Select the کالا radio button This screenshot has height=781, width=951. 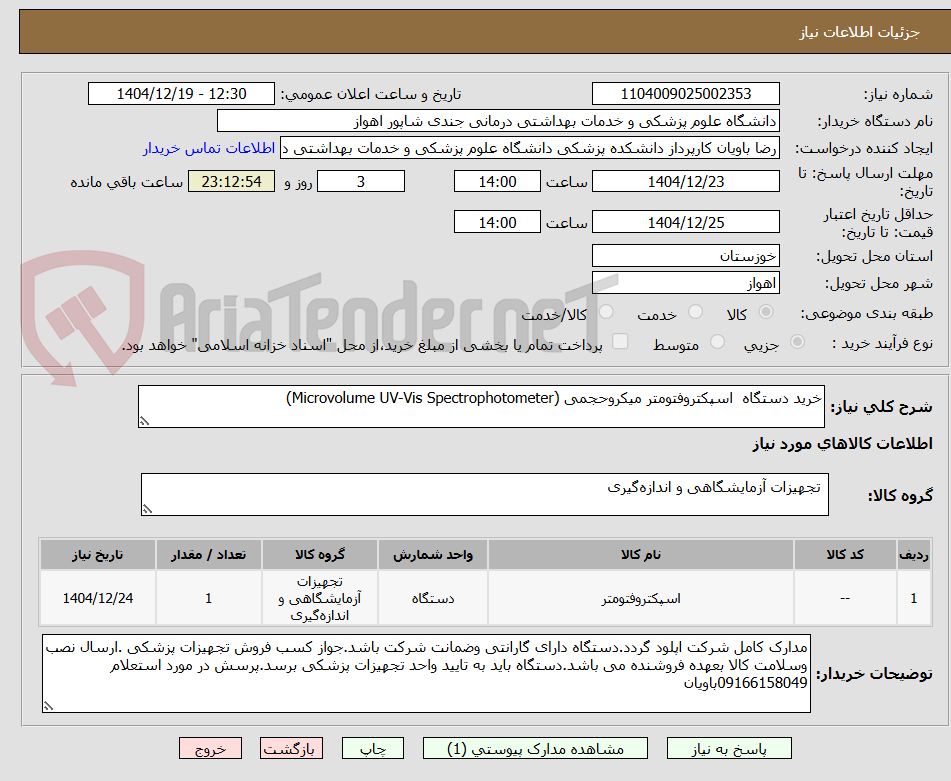coord(766,312)
